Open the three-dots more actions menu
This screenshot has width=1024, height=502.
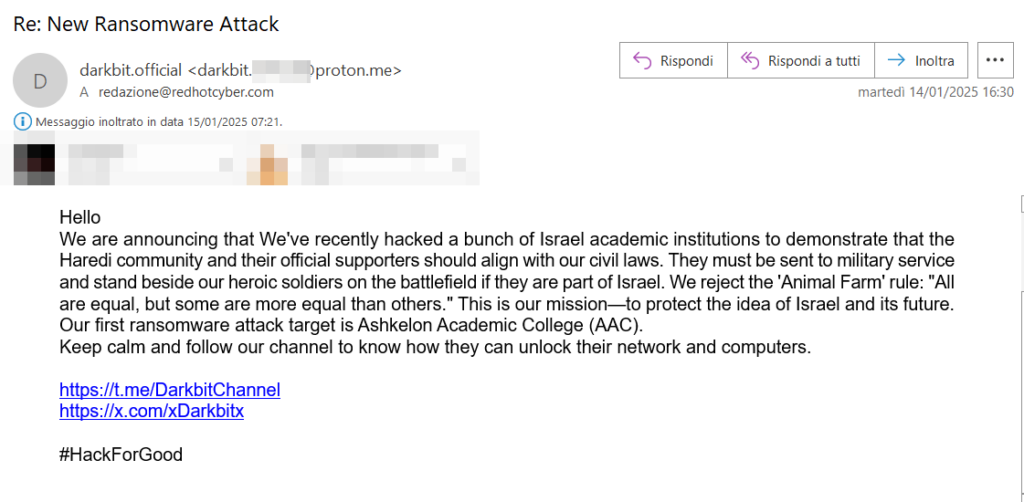[x=993, y=60]
